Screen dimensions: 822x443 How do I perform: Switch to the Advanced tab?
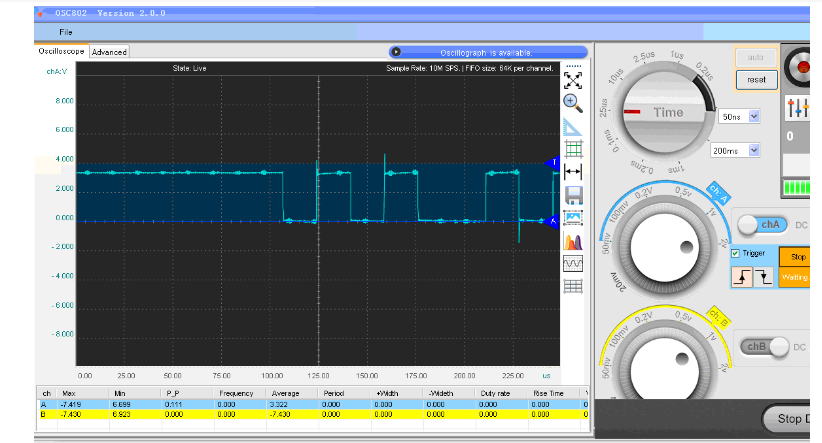[109, 51]
